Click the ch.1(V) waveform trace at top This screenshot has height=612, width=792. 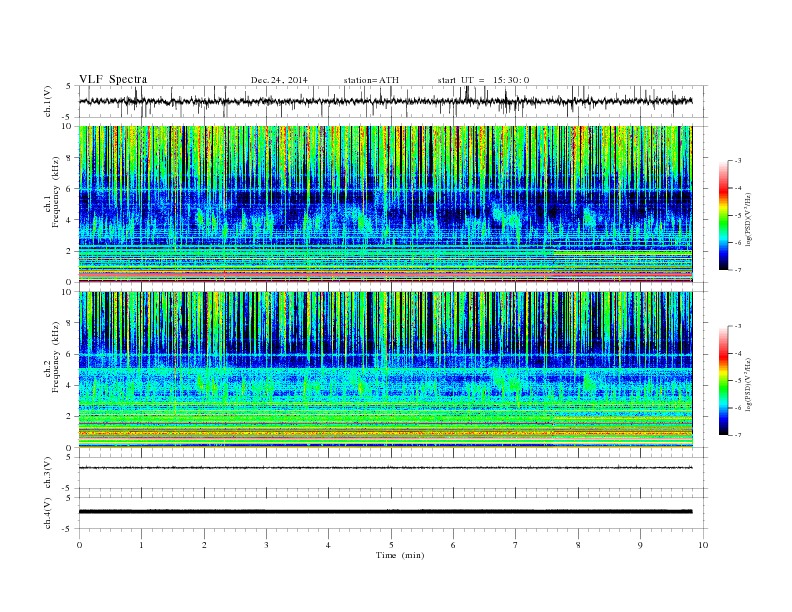(x=385, y=101)
